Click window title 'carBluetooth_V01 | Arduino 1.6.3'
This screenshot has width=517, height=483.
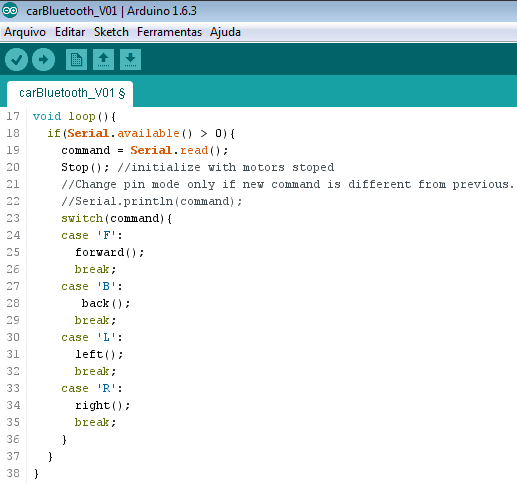(111, 11)
